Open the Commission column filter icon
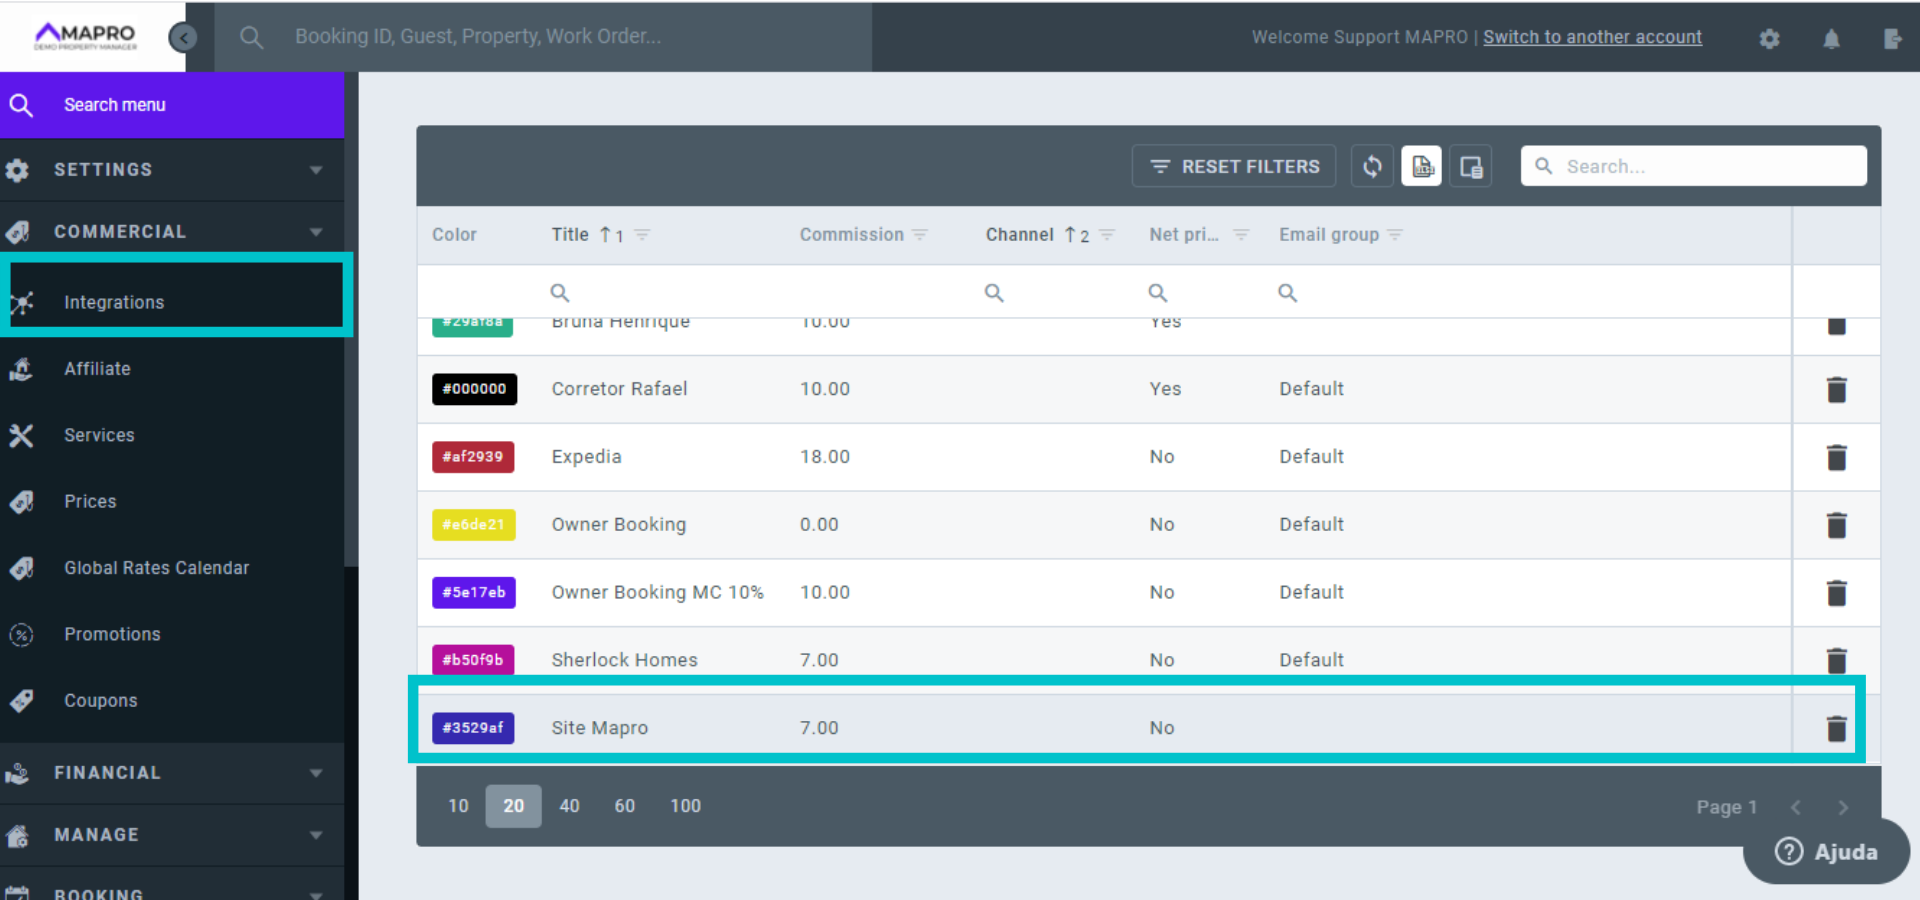The height and width of the screenshot is (900, 1920). point(920,235)
